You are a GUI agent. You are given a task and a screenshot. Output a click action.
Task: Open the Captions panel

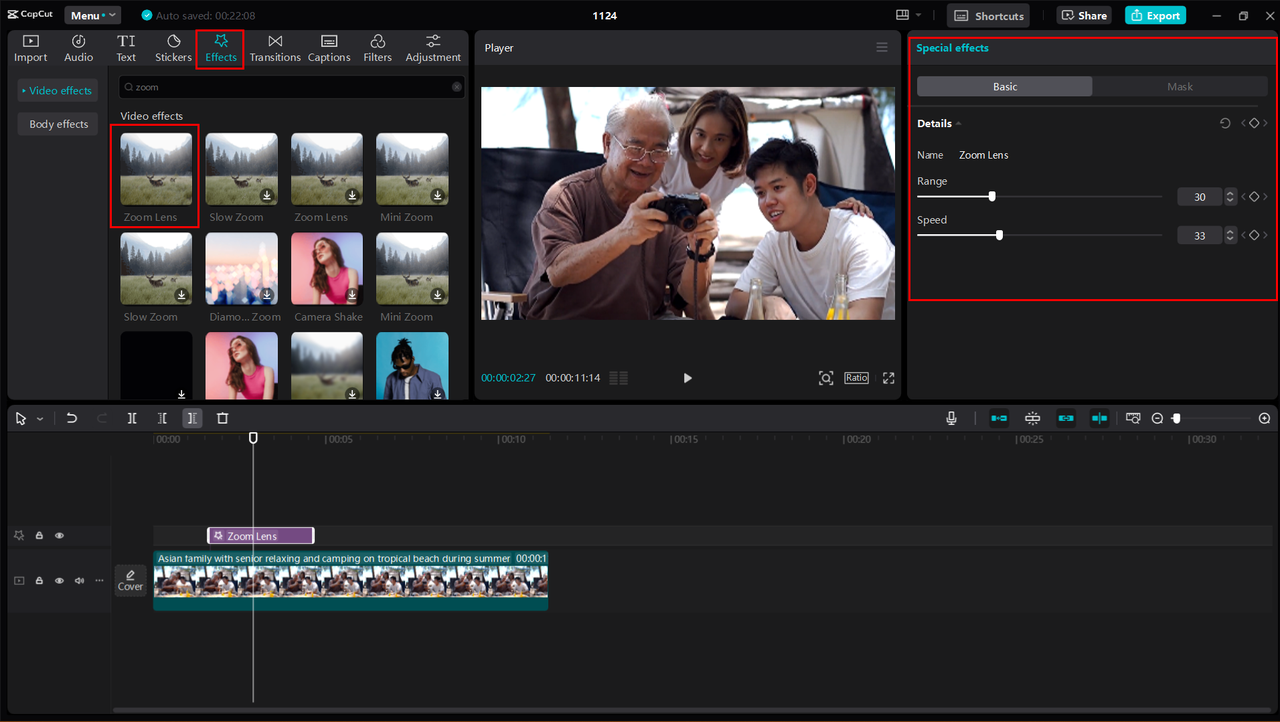pyautogui.click(x=329, y=47)
